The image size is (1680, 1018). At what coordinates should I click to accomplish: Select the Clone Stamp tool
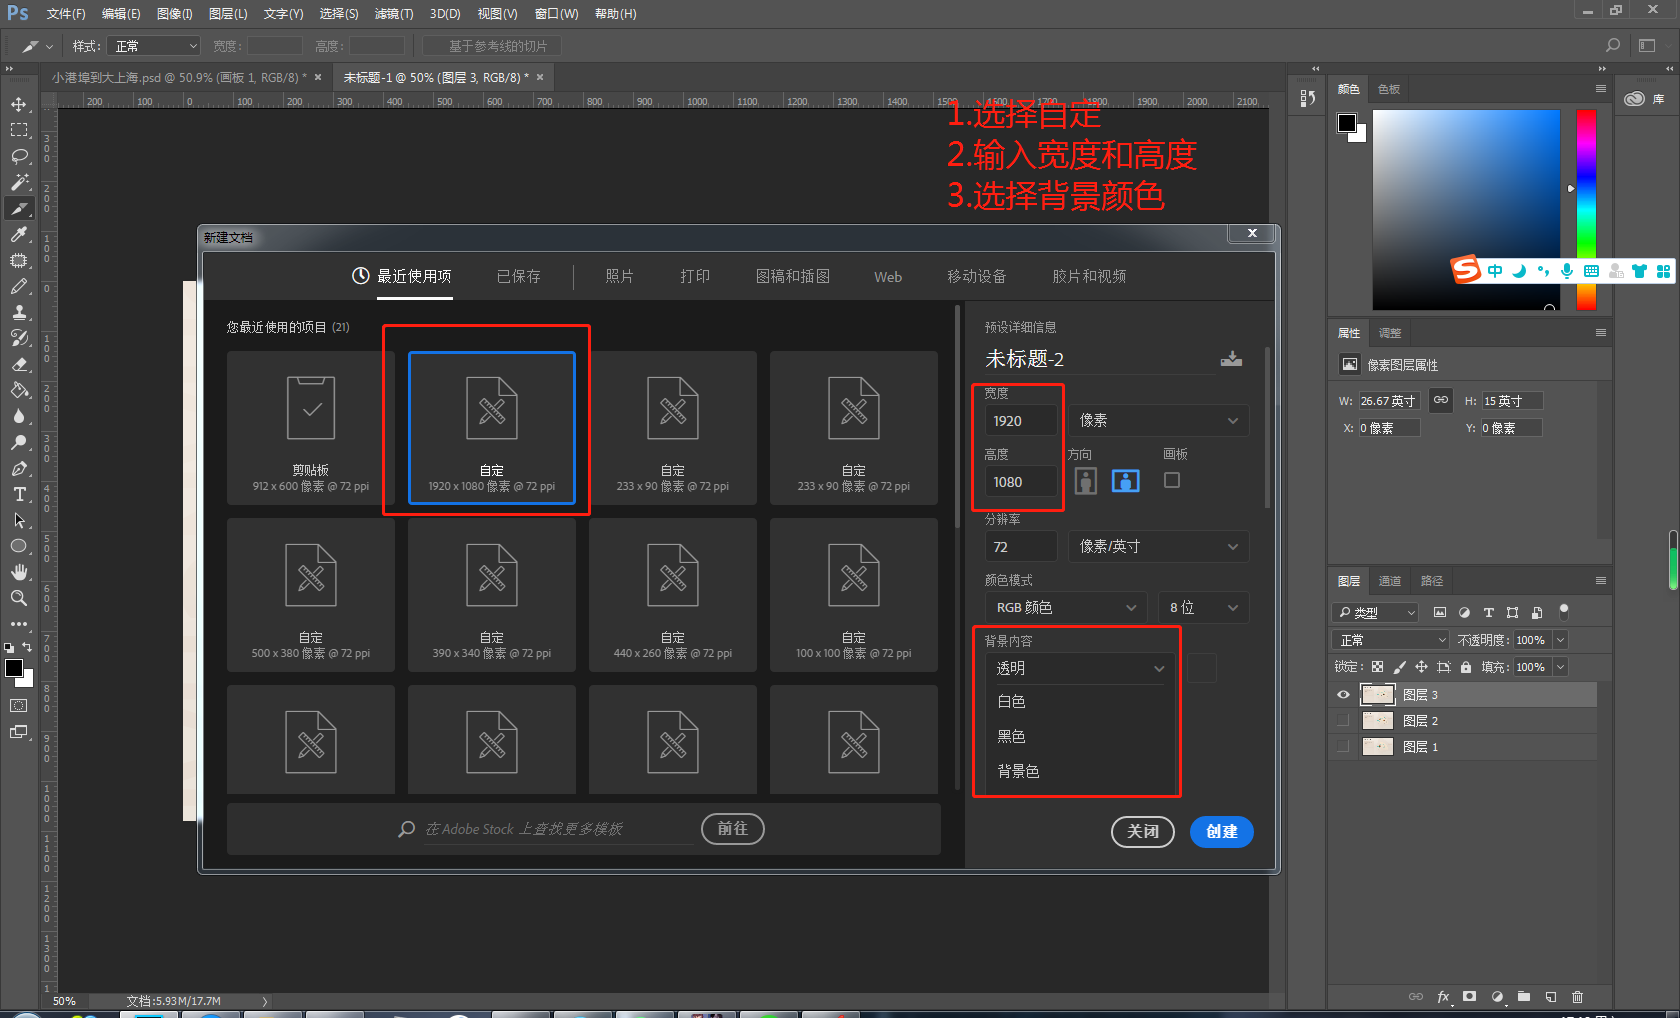click(19, 312)
